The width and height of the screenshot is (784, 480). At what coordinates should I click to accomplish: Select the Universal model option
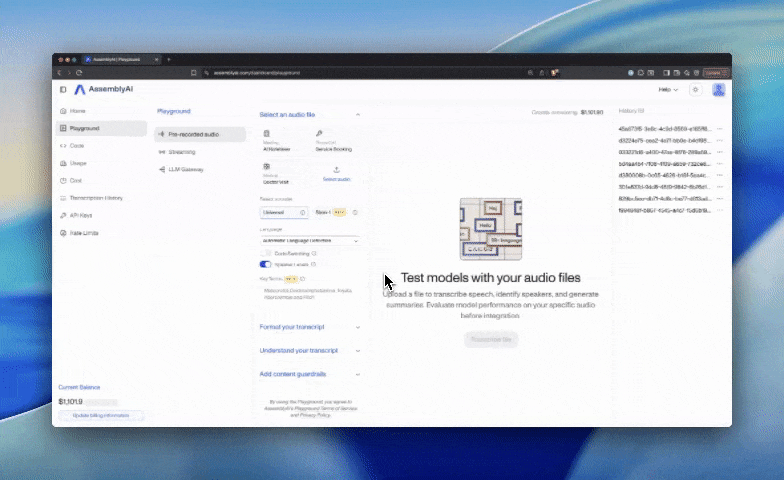(284, 212)
